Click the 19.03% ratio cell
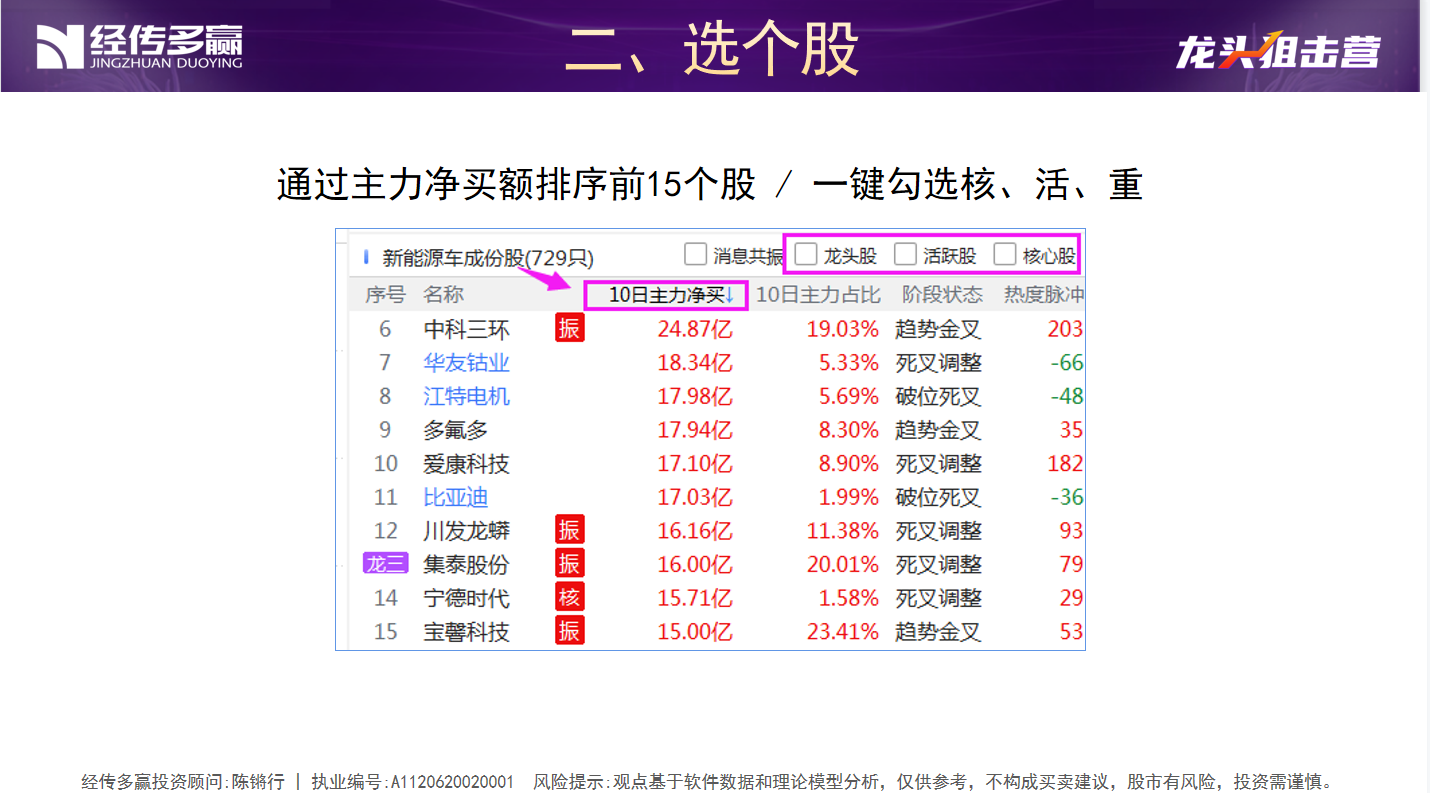The height and width of the screenshot is (793, 1430). click(x=843, y=329)
